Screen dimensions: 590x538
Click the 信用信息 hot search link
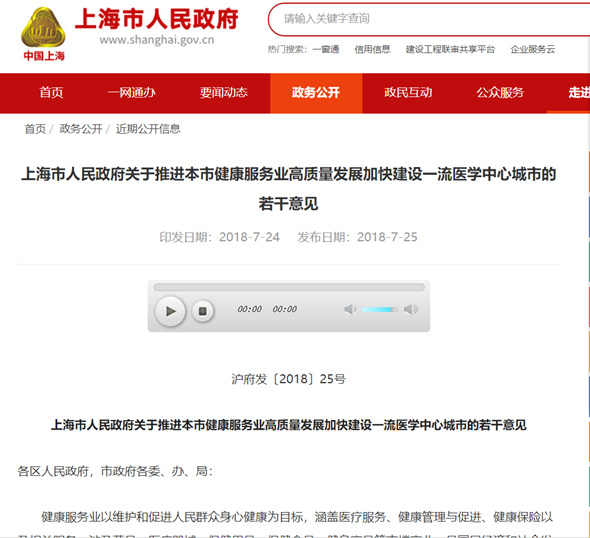coord(373,49)
